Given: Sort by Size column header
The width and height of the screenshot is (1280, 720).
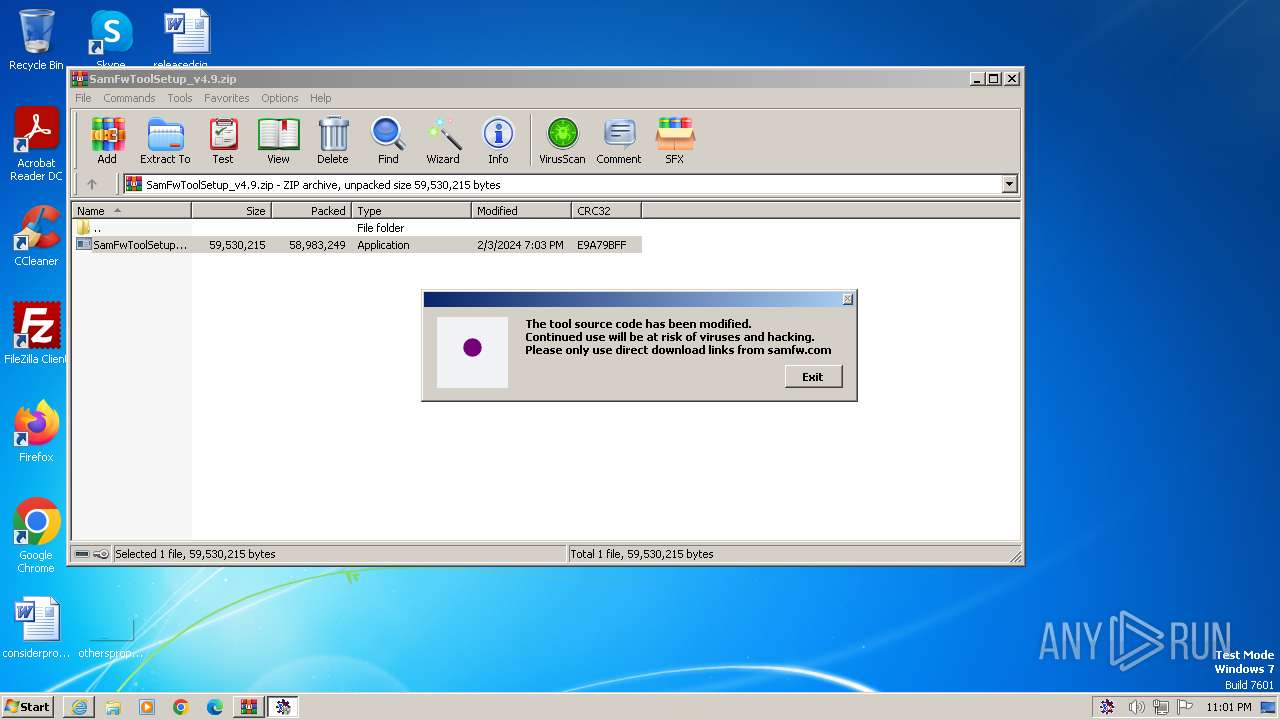Looking at the screenshot, I should [x=231, y=211].
